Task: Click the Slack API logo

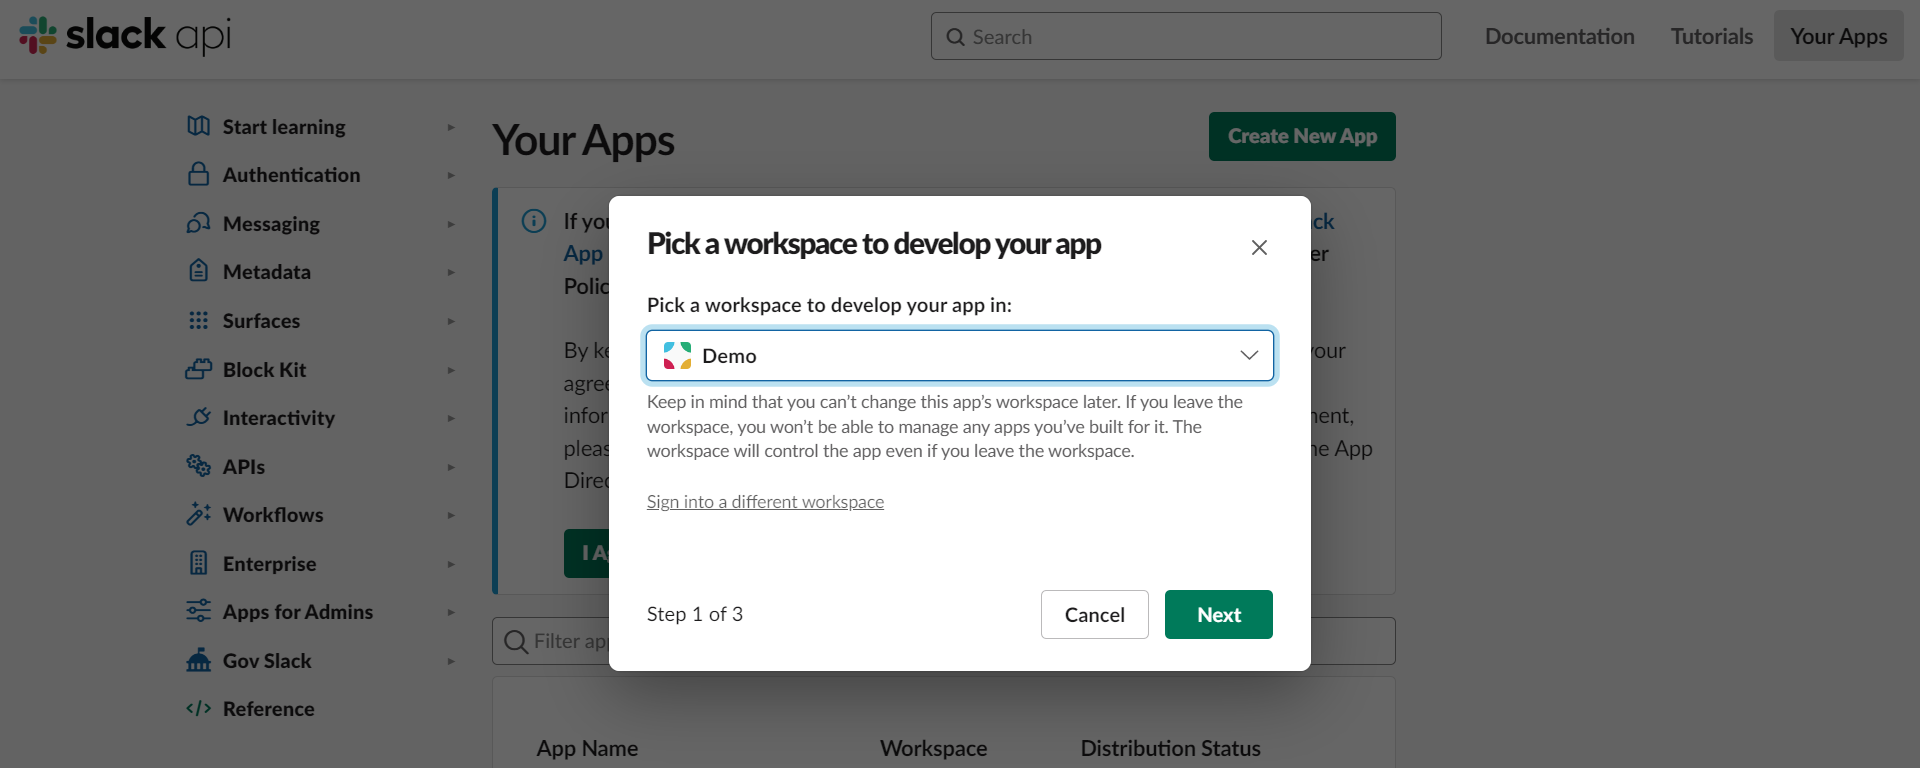Action: [125, 36]
